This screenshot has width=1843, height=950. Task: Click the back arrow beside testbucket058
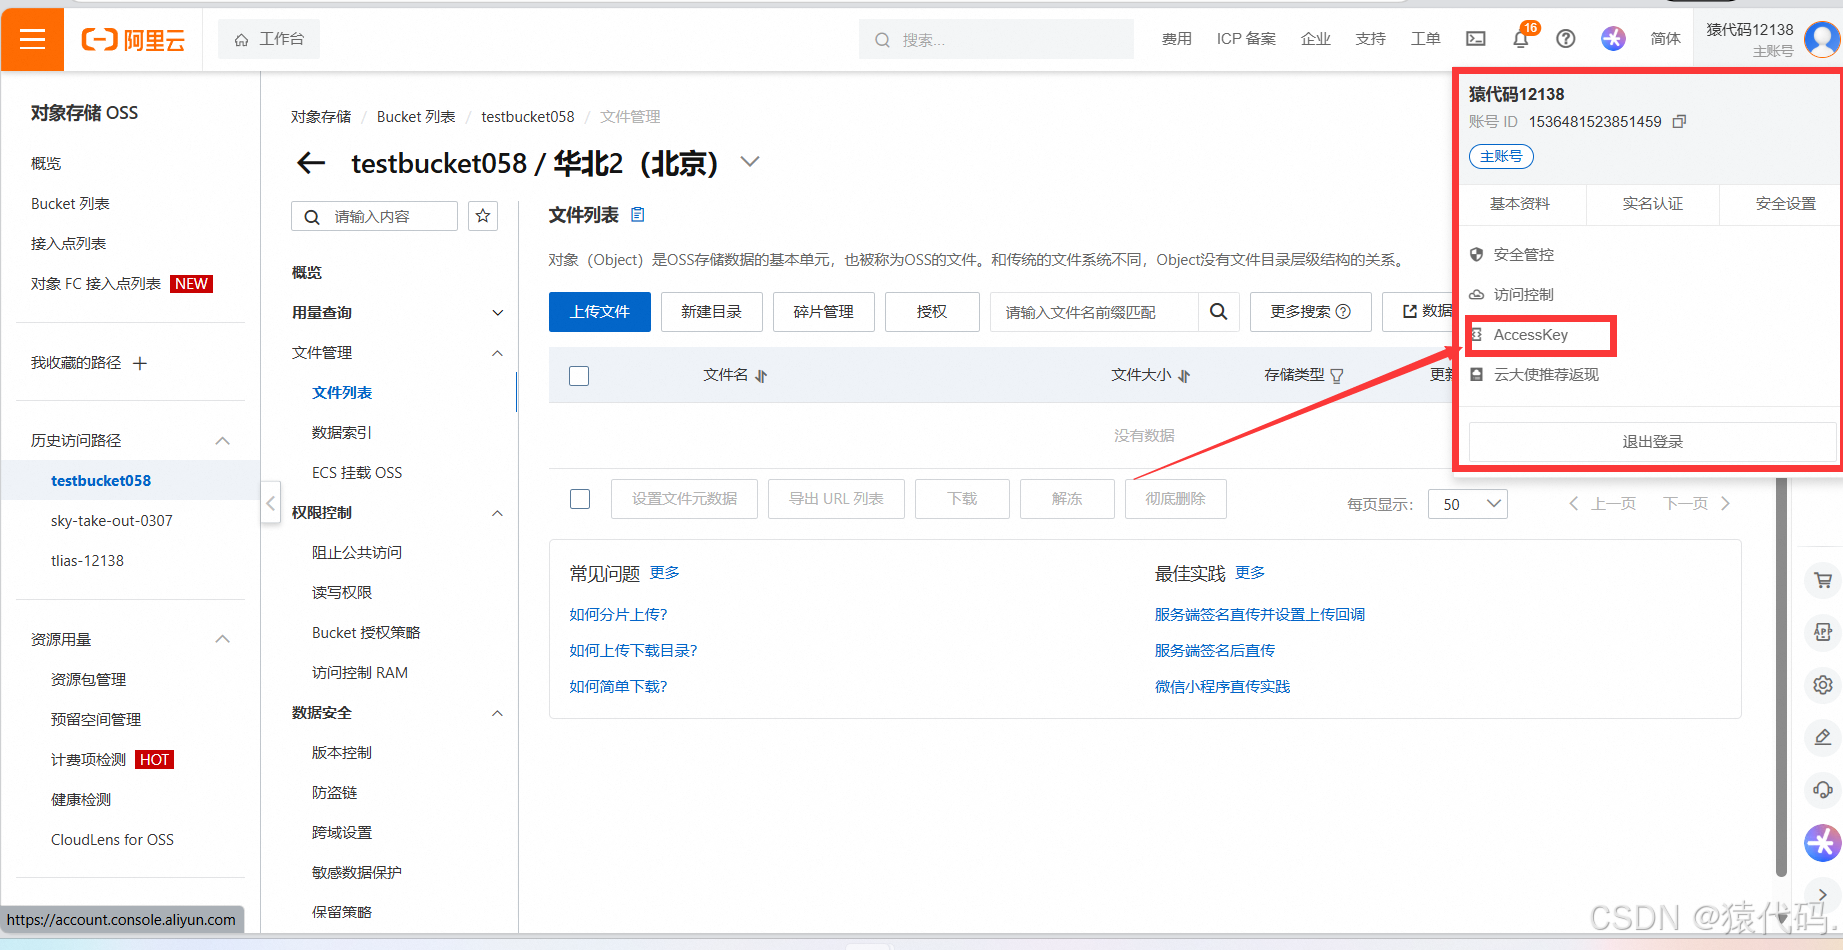(311, 163)
